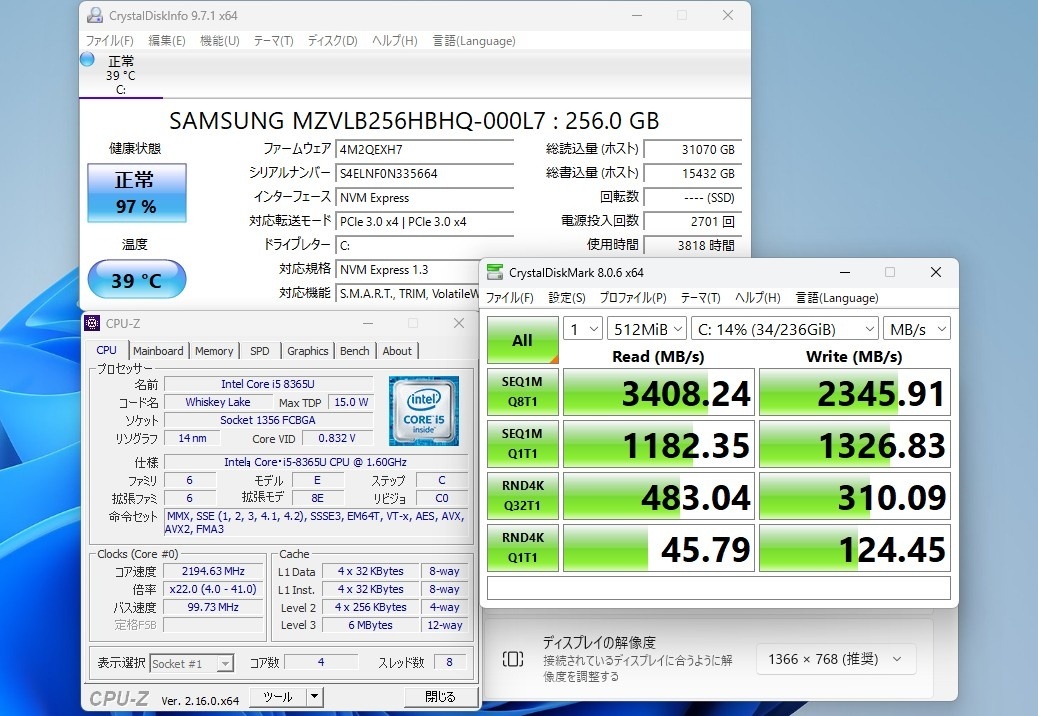Click the display resolution monitor icon
1038x716 pixels.
(513, 659)
